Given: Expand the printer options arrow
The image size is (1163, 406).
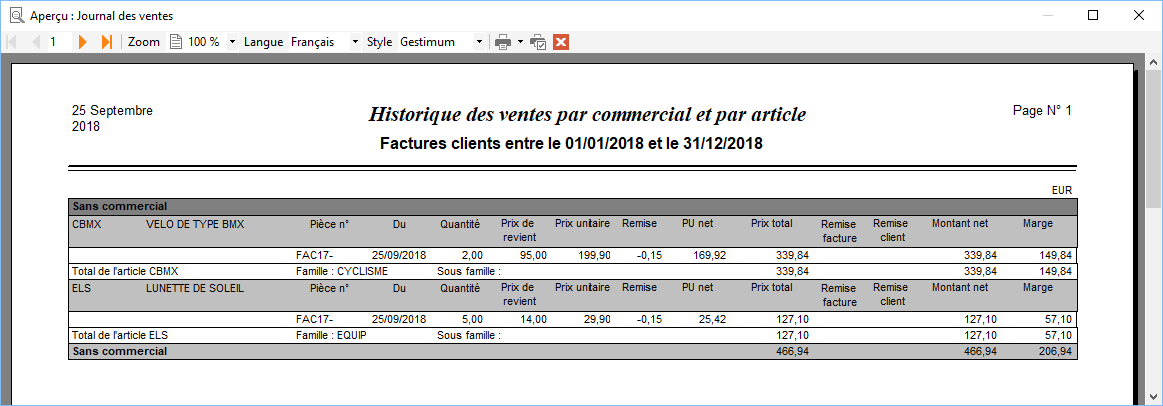Looking at the screenshot, I should pos(521,42).
